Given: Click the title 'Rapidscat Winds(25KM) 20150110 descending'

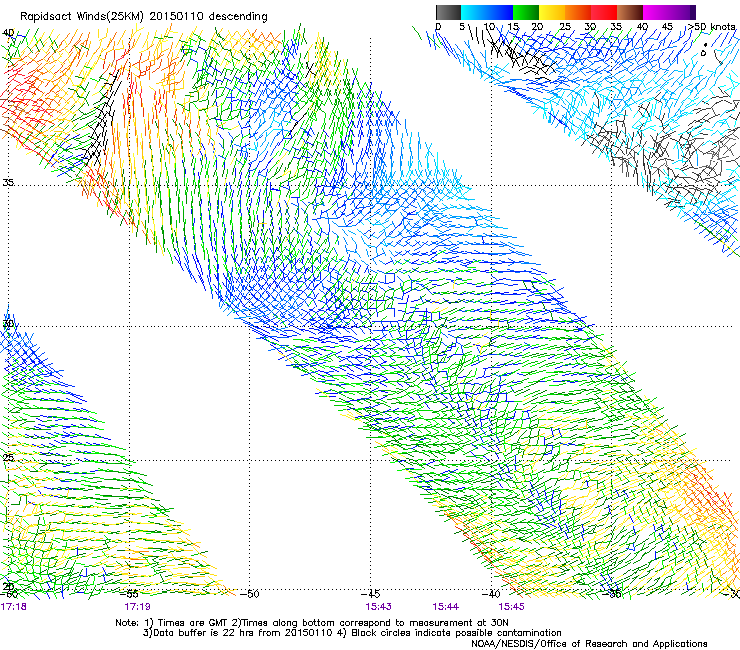Looking at the screenshot, I should pos(143,17).
